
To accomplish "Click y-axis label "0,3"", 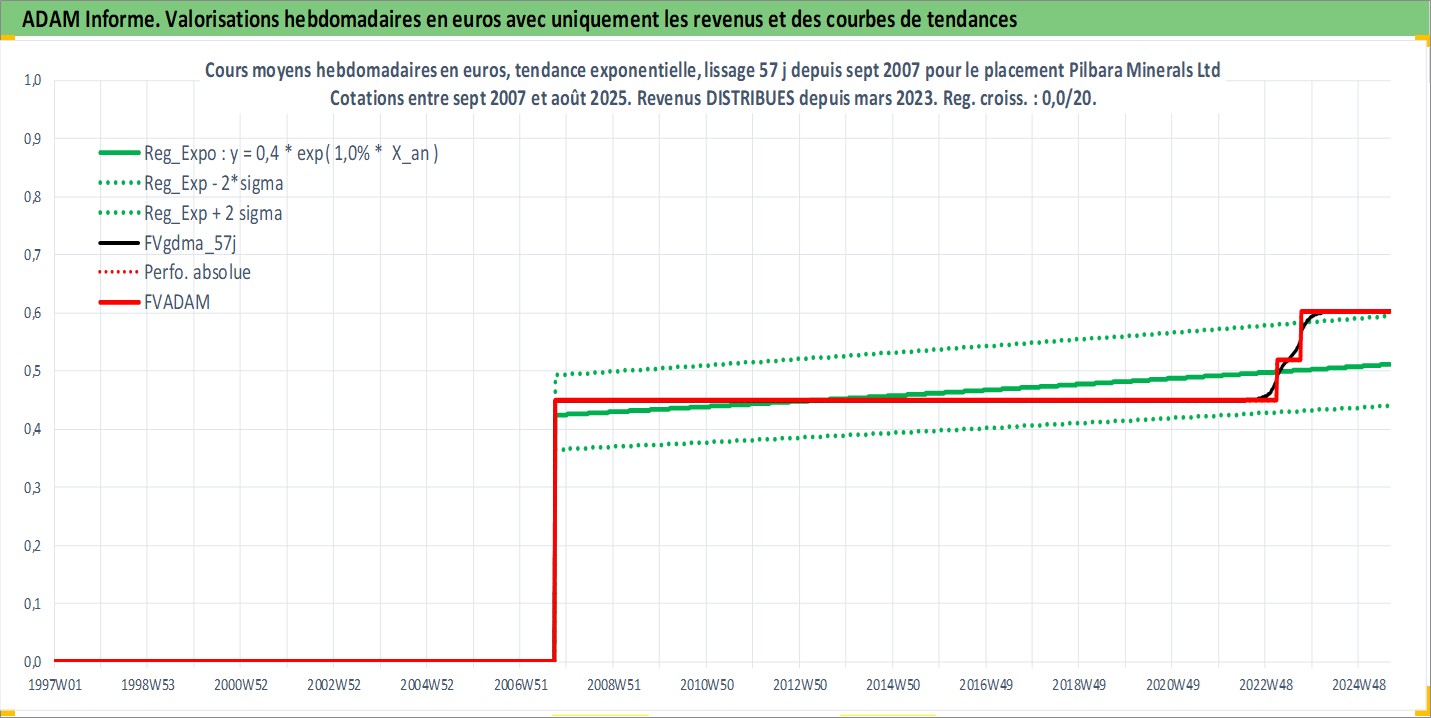I will (x=33, y=487).
